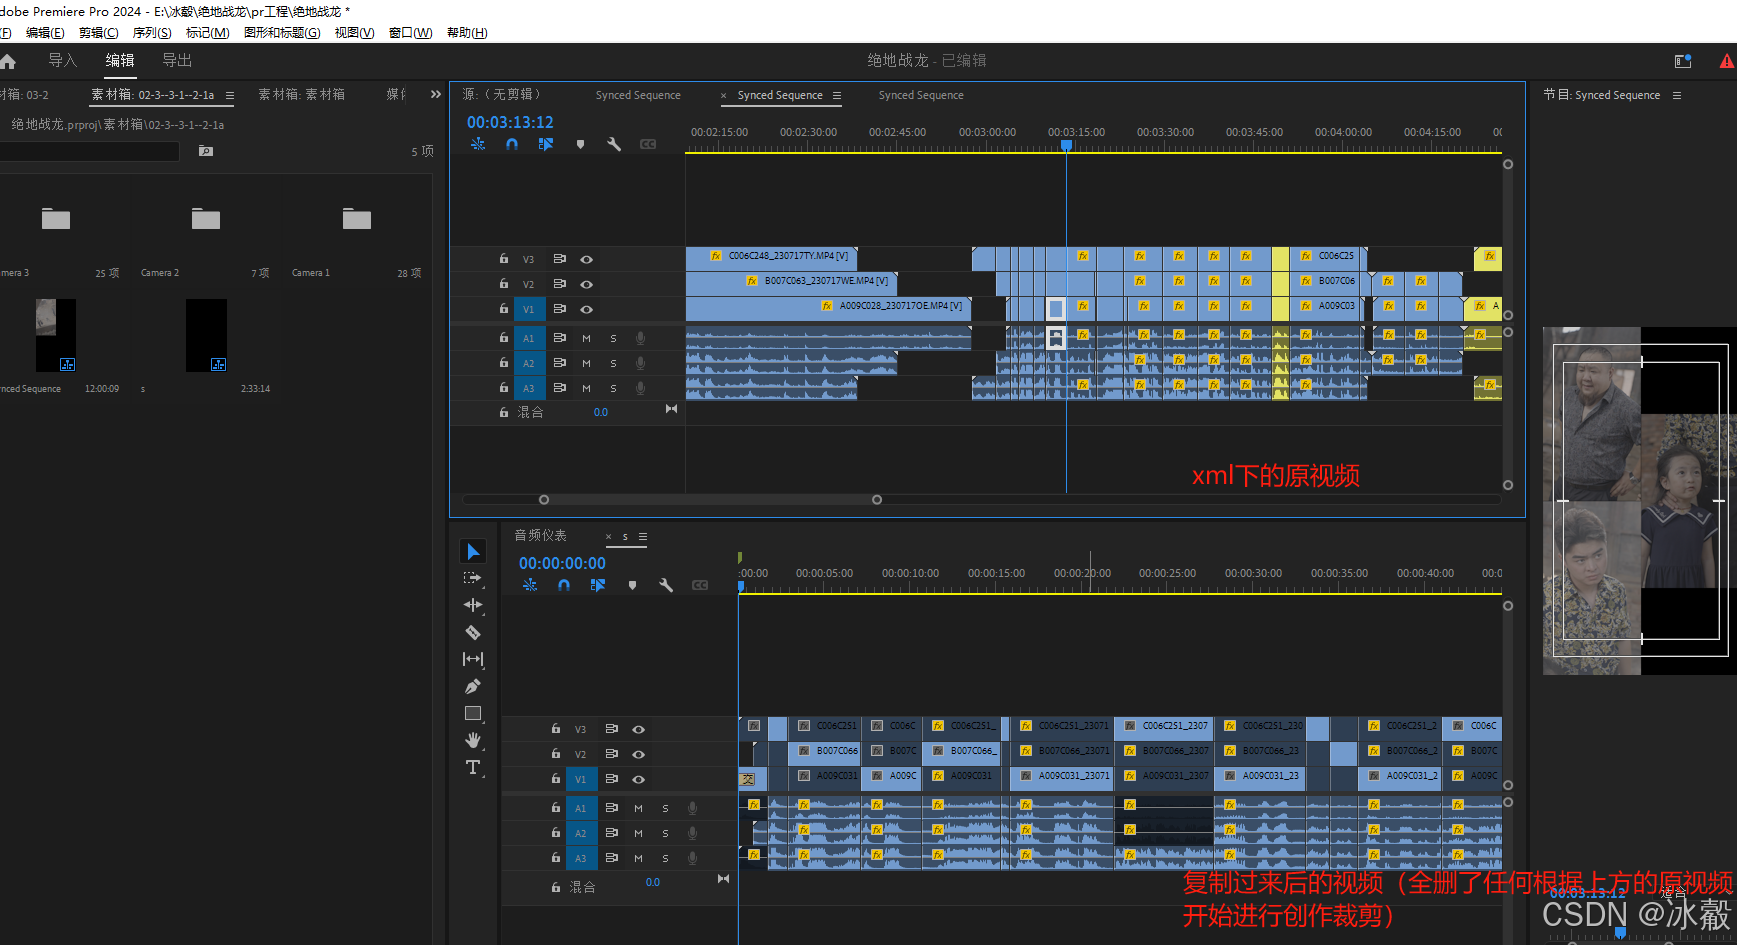Select the Hand tool
Image resolution: width=1737 pixels, height=945 pixels.
pos(473,740)
